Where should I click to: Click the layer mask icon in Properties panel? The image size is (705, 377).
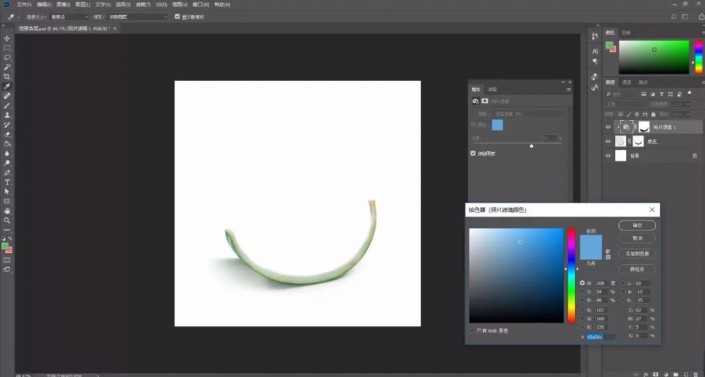click(485, 101)
